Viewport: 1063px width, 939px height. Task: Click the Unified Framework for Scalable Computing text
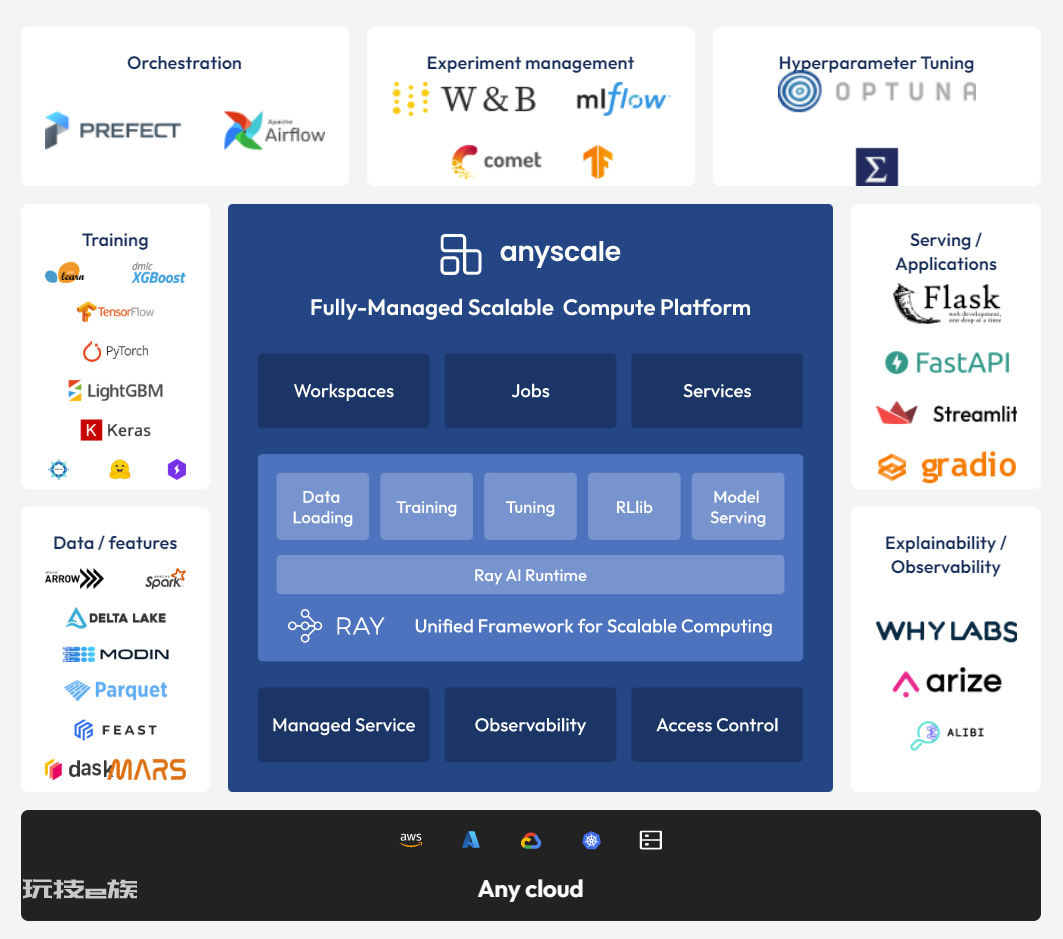[594, 626]
